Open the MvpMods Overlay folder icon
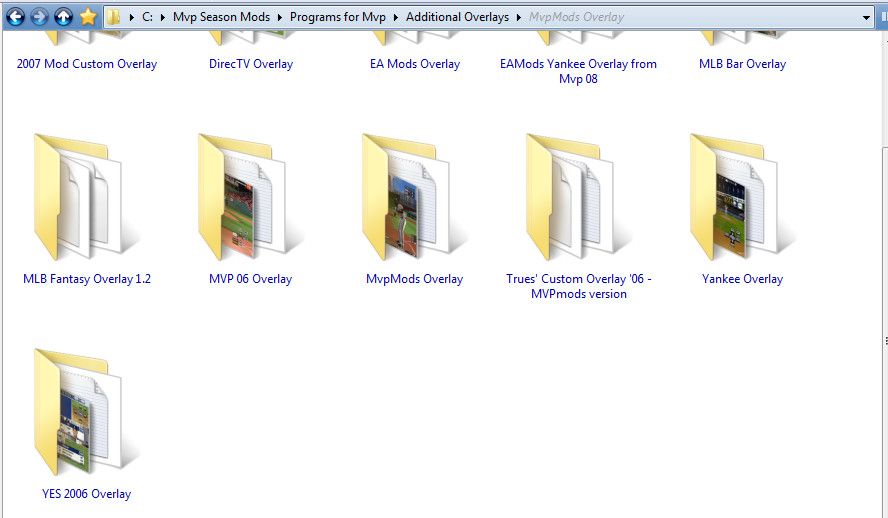 (415, 198)
